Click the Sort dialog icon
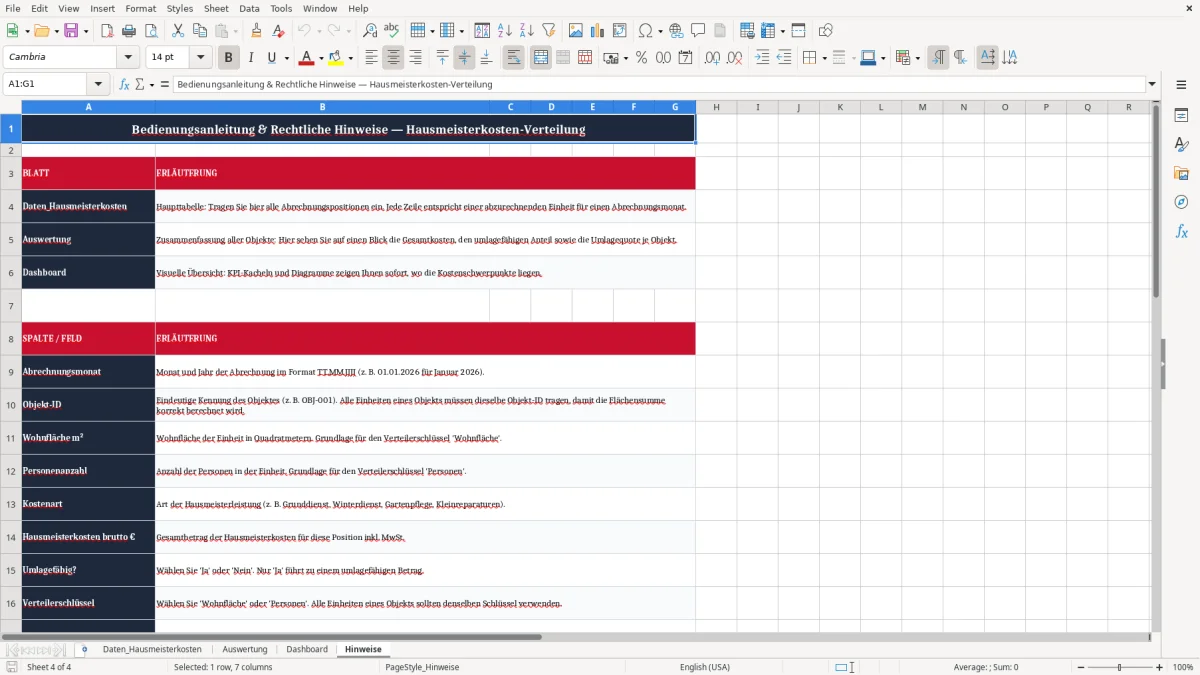This screenshot has width=1200, height=675. 482,31
